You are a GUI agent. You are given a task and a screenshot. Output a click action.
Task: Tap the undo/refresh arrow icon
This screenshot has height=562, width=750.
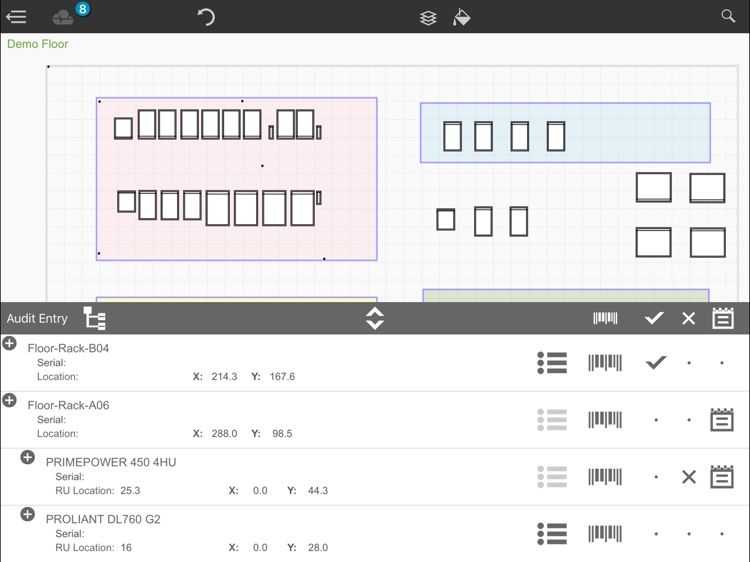[206, 17]
